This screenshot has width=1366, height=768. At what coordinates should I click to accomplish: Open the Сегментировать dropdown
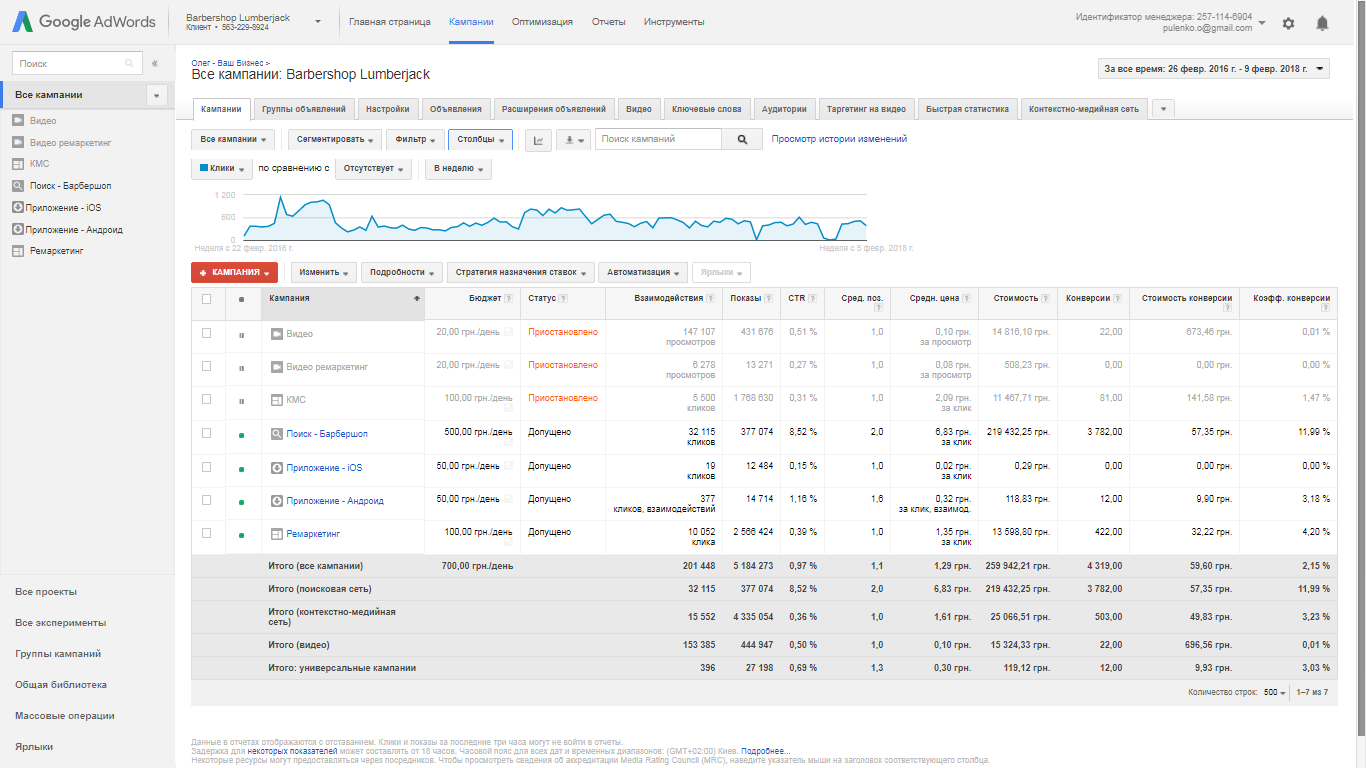tap(334, 140)
